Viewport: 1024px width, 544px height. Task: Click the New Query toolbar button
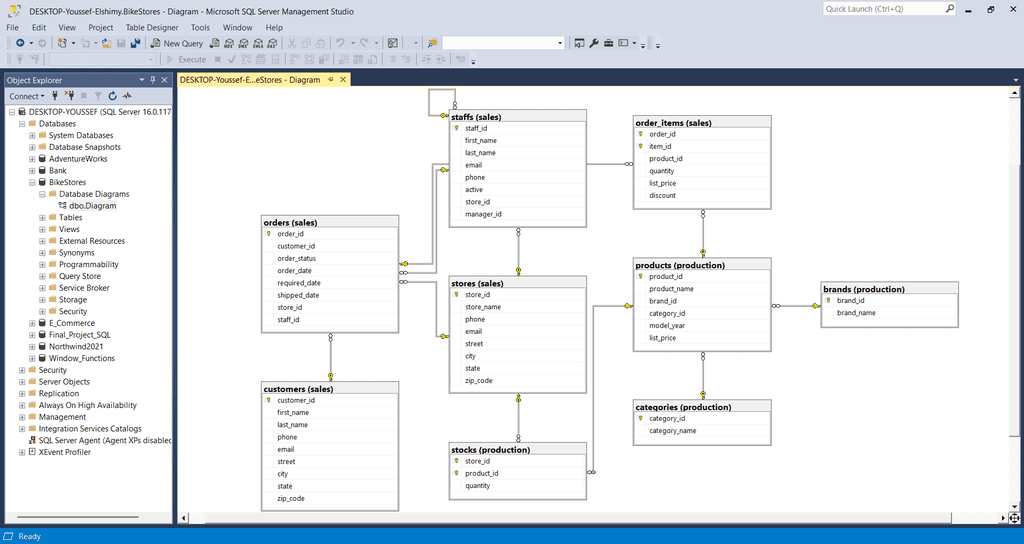point(177,43)
